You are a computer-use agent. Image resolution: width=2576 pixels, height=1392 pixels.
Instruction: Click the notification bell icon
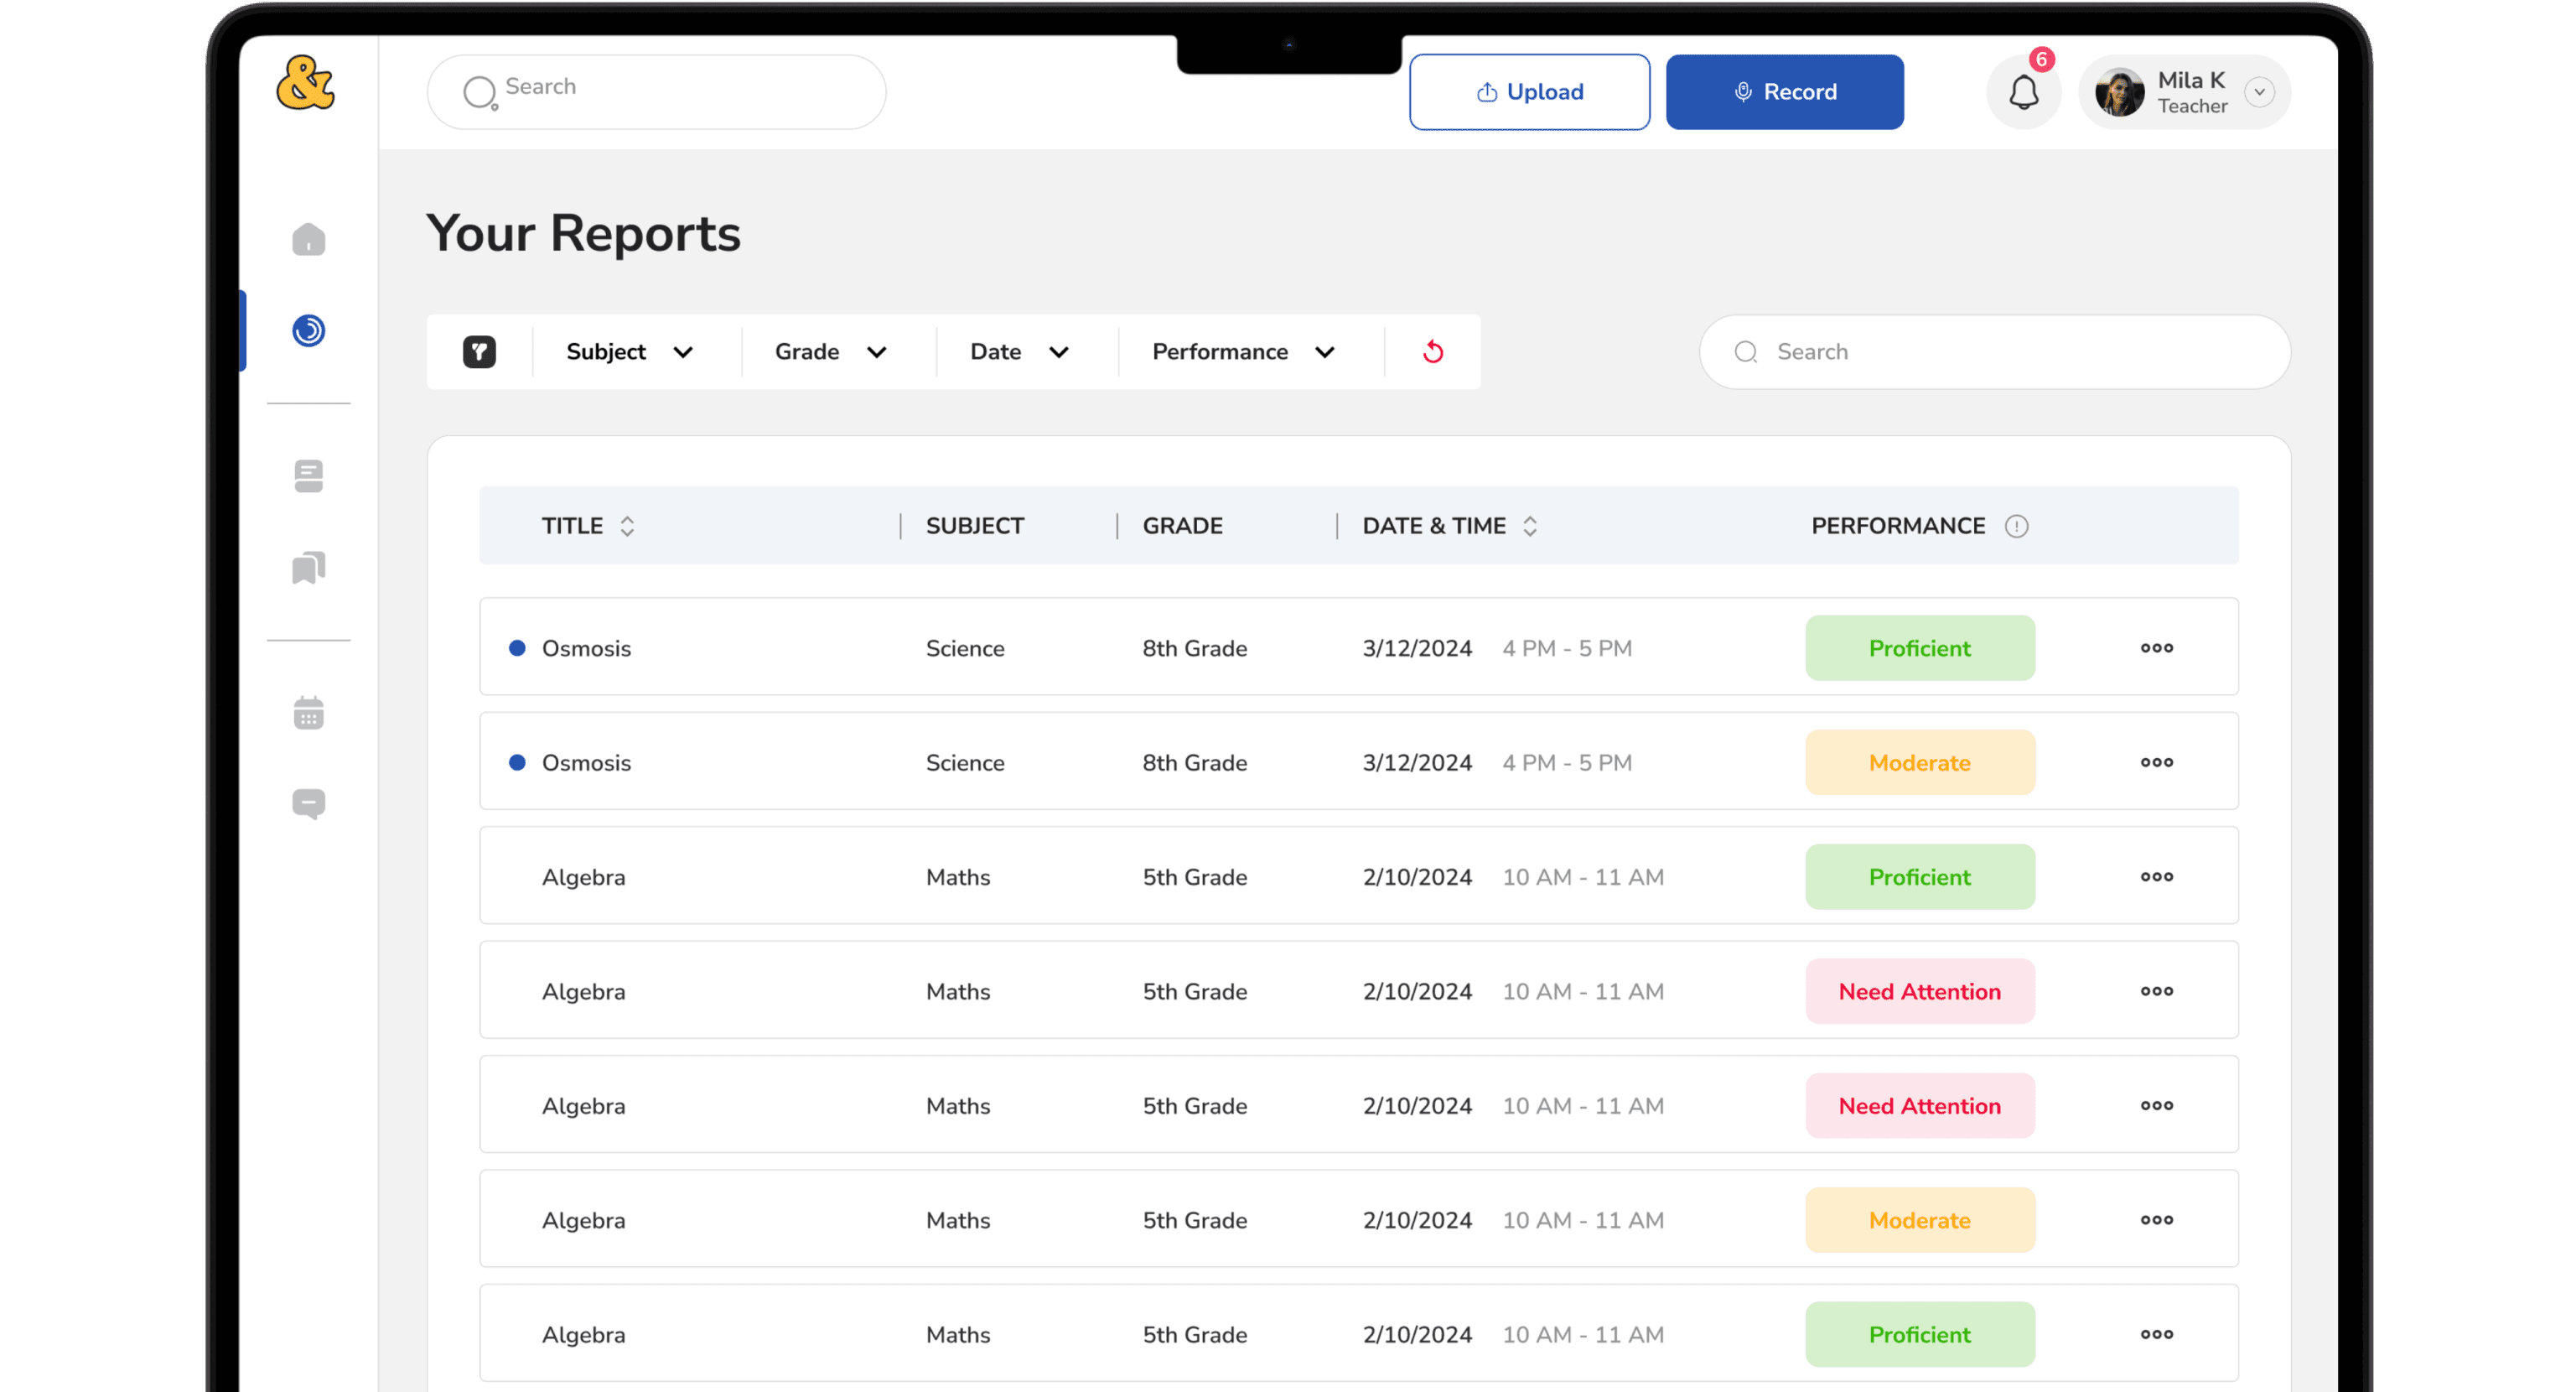2023,93
